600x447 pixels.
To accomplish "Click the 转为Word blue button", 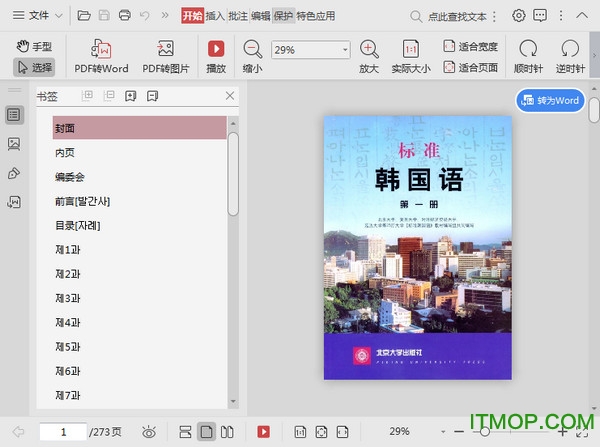I will 550,100.
